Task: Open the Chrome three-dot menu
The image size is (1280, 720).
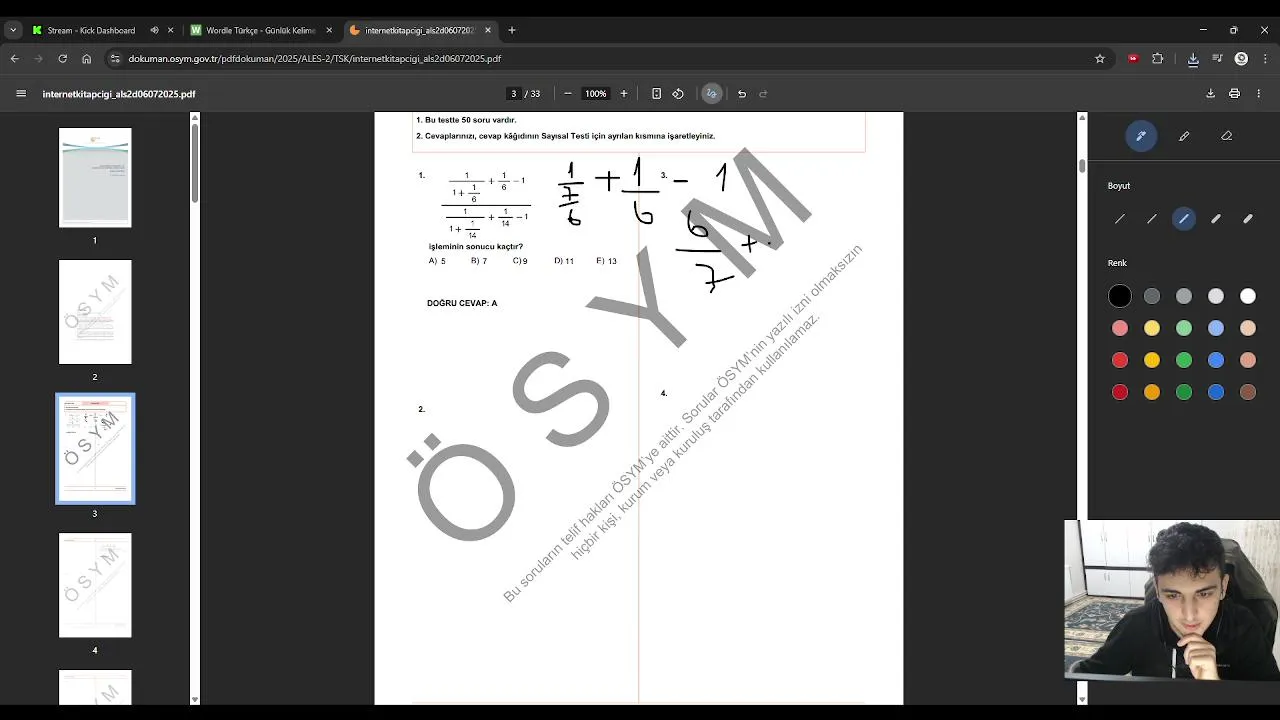Action: (x=1265, y=59)
